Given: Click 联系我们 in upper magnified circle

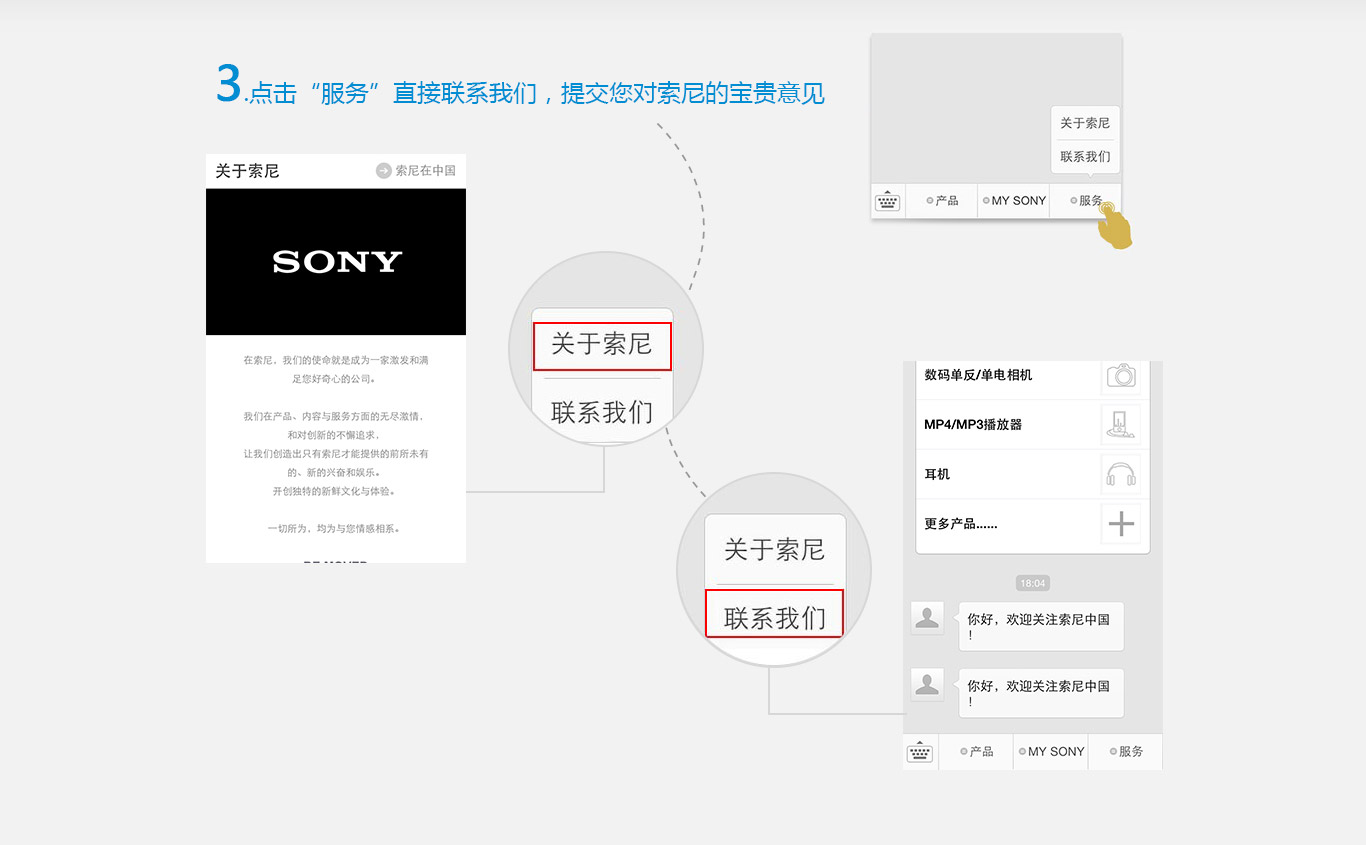Looking at the screenshot, I should tap(602, 411).
